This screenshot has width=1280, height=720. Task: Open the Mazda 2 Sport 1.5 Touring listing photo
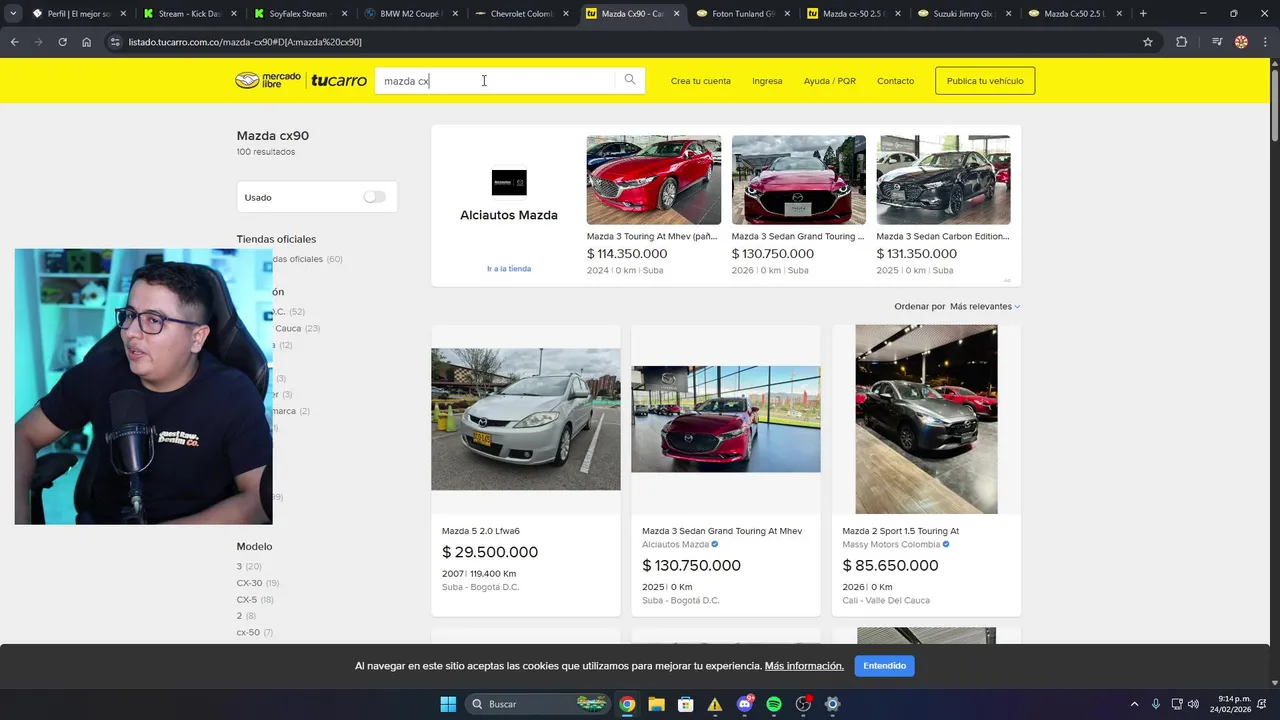point(926,419)
